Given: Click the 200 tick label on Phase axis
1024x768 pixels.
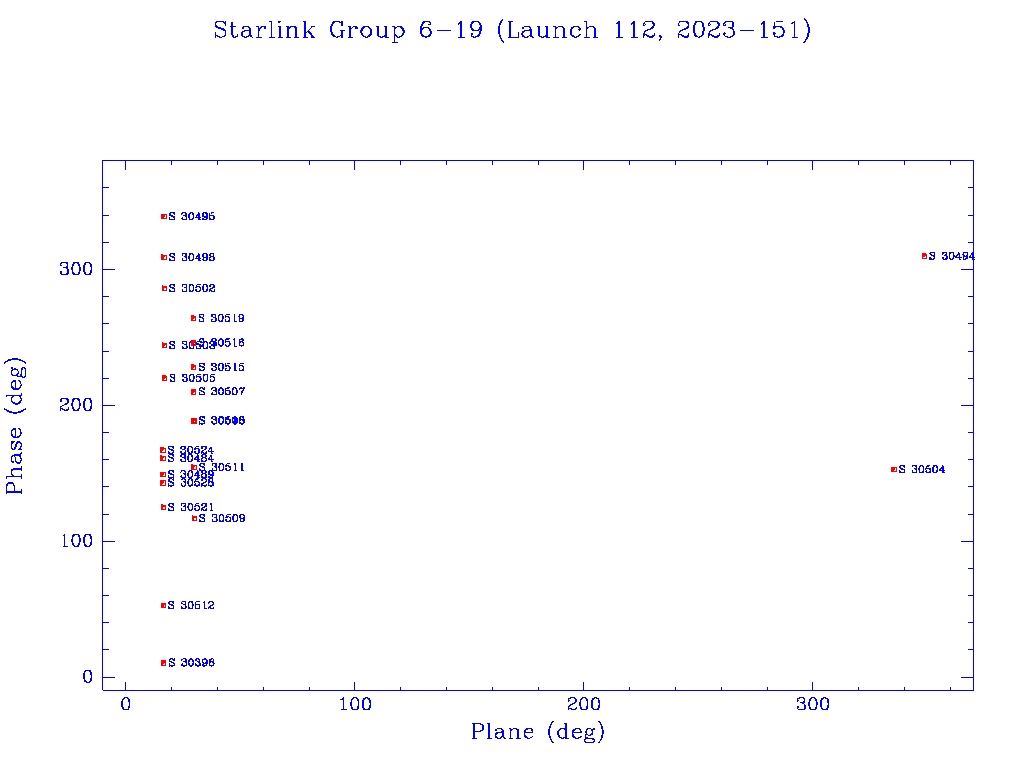Looking at the screenshot, I should (77, 405).
